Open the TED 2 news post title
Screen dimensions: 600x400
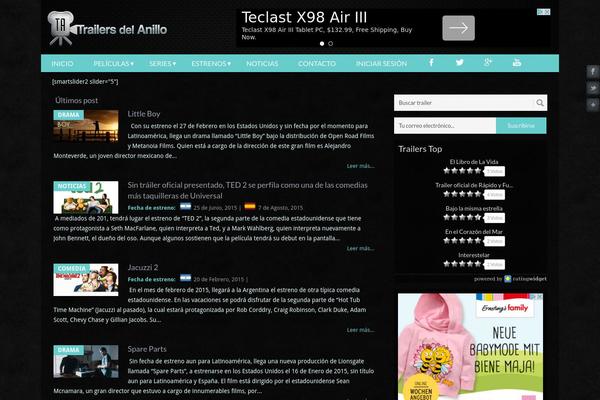tap(248, 190)
